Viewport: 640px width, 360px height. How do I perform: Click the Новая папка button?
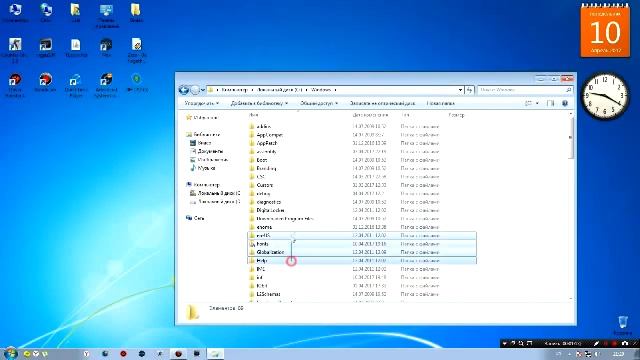[x=440, y=103]
